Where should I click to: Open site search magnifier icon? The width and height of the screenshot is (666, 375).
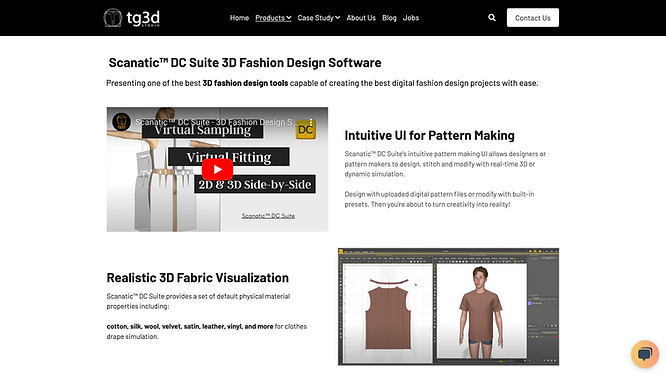[x=492, y=18]
